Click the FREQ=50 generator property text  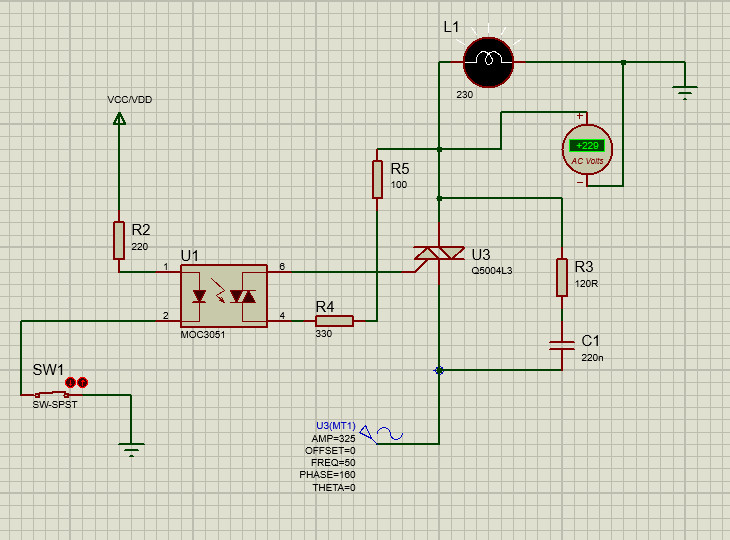(x=333, y=463)
